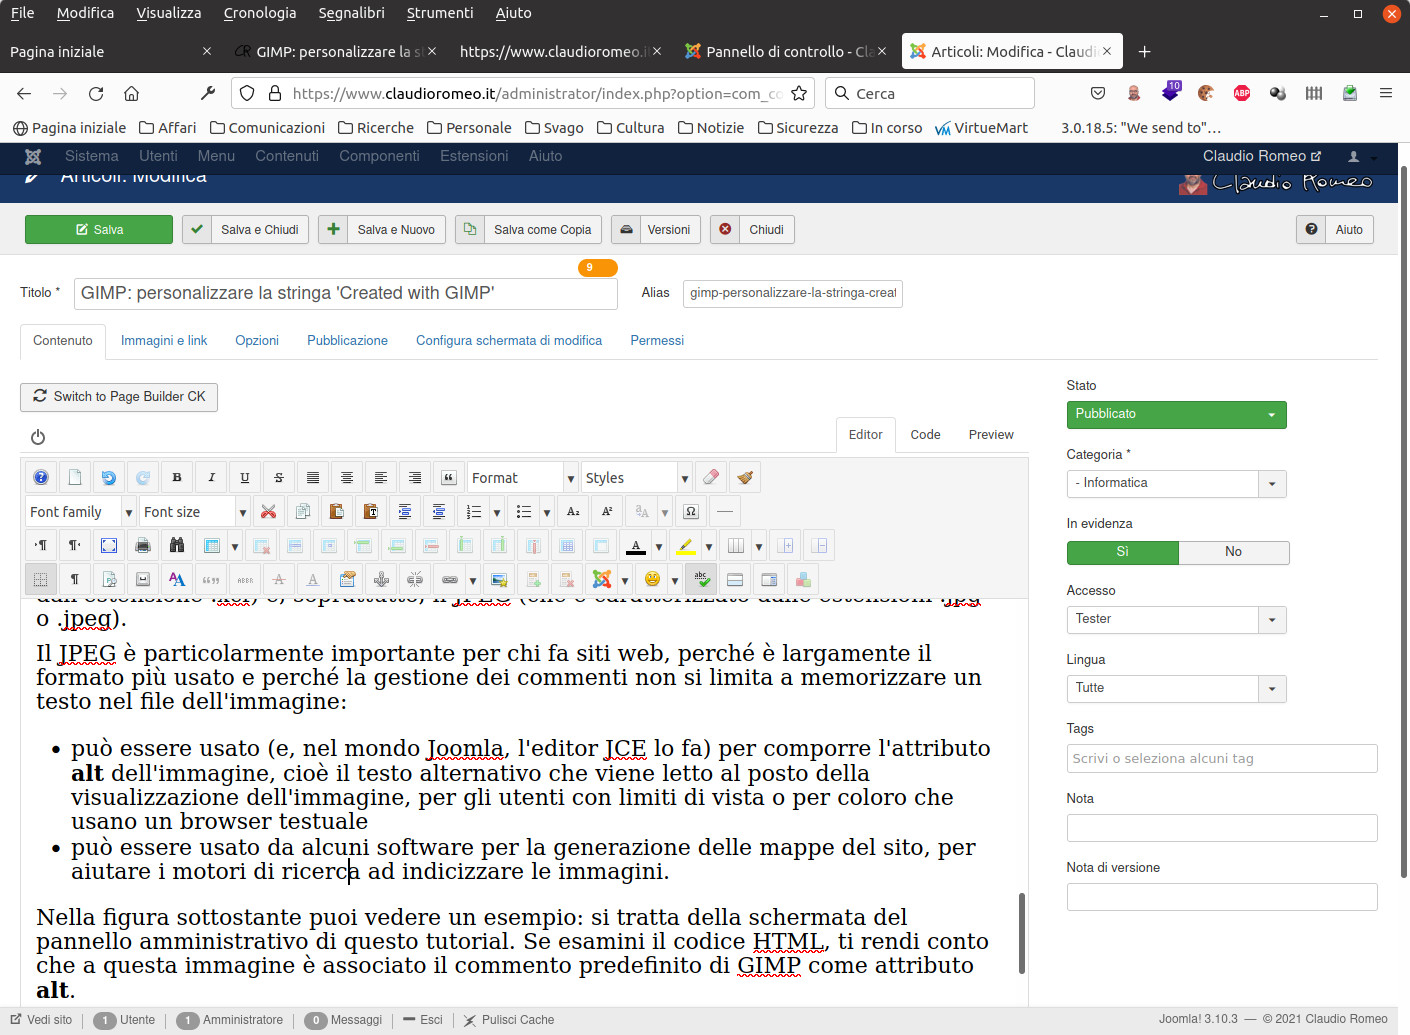Toggle fullscreen editor icon
The image size is (1410, 1035).
pos(109,545)
